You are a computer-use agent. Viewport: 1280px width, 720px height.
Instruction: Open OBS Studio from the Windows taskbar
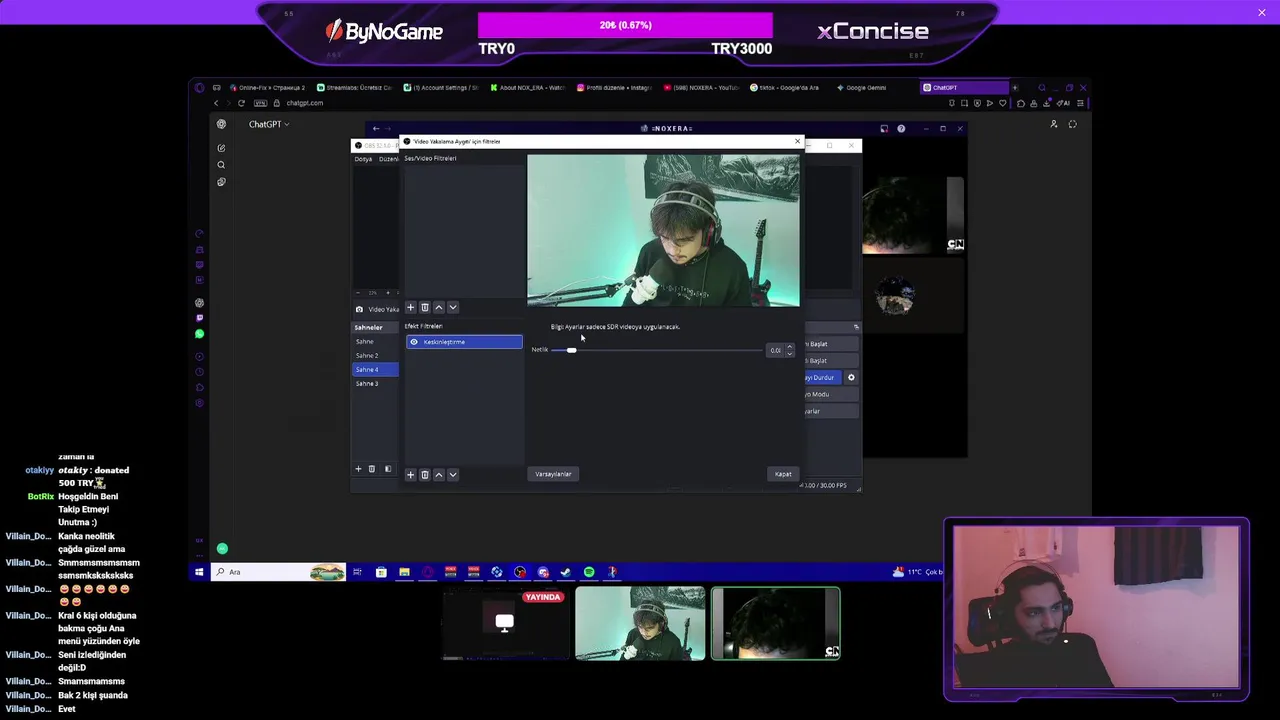(520, 572)
